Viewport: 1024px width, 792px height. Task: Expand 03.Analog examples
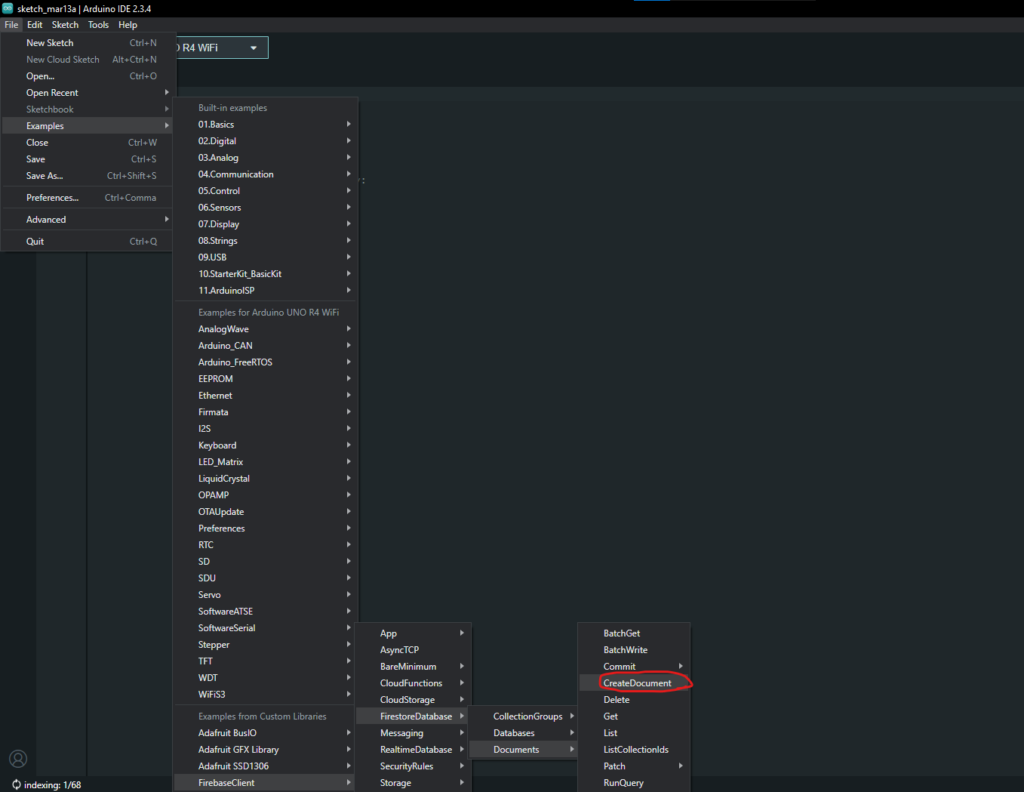click(266, 158)
